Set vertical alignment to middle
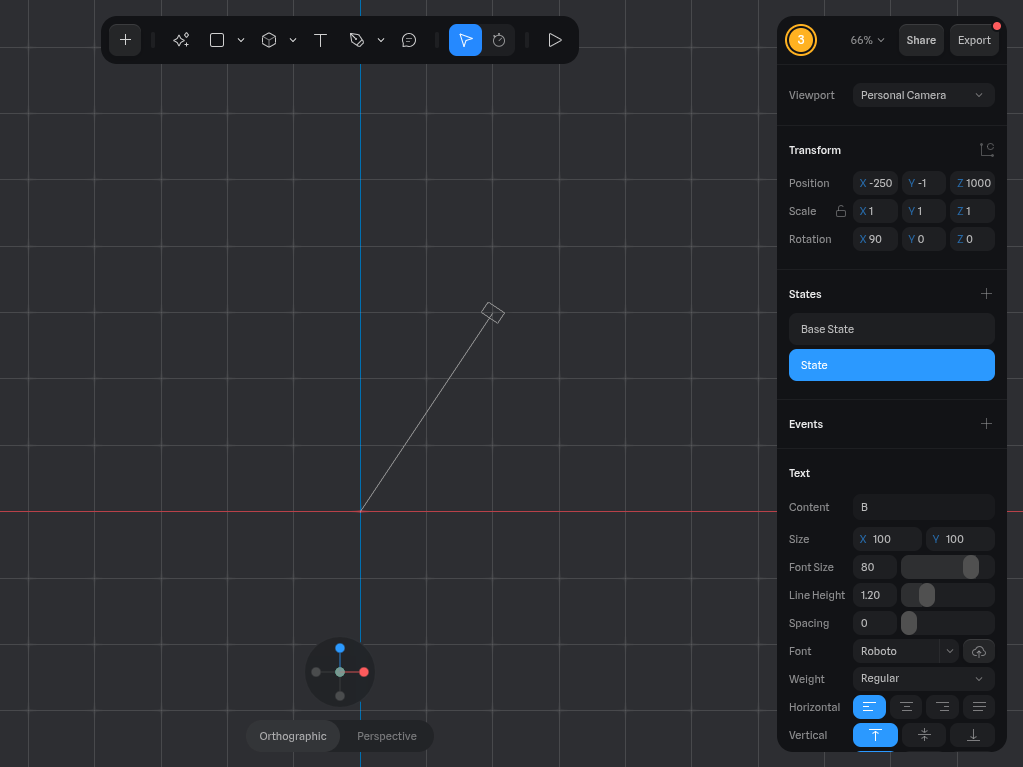 tap(924, 735)
